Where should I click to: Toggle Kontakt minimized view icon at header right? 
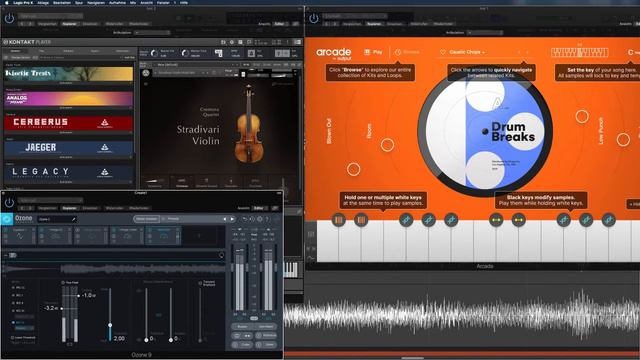[x=297, y=42]
